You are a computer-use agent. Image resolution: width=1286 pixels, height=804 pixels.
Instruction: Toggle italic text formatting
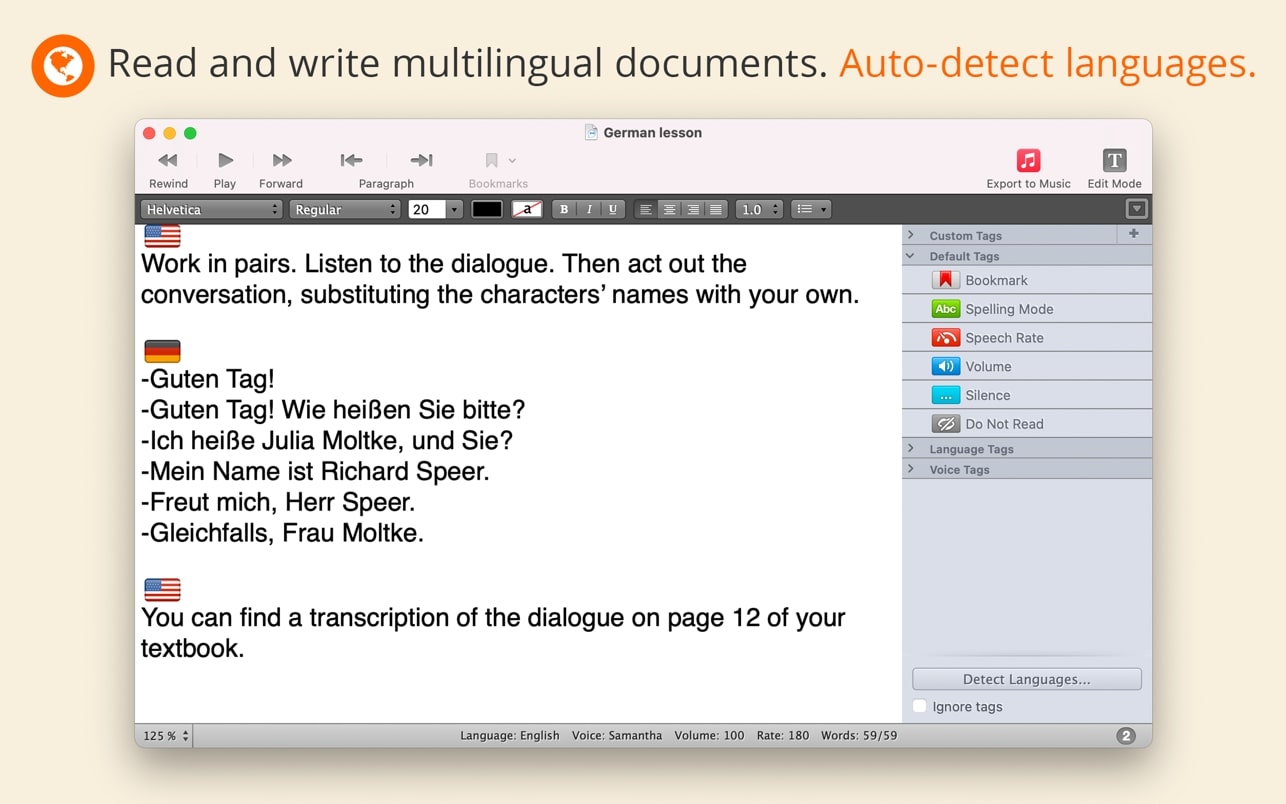tap(589, 210)
